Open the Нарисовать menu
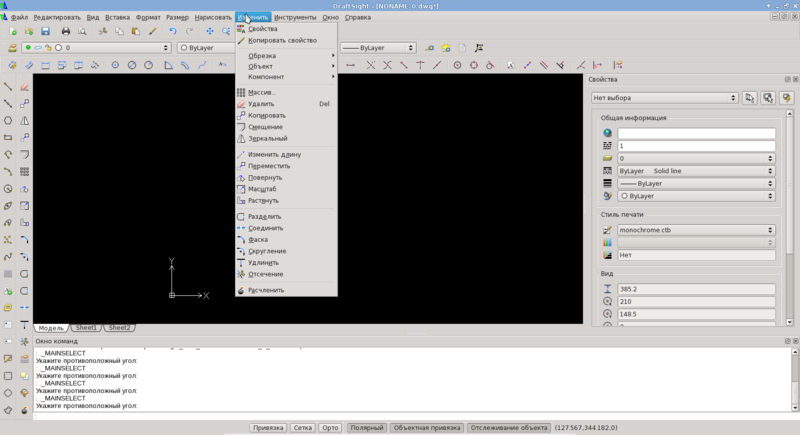Image resolution: width=800 pixels, height=435 pixels. click(213, 17)
